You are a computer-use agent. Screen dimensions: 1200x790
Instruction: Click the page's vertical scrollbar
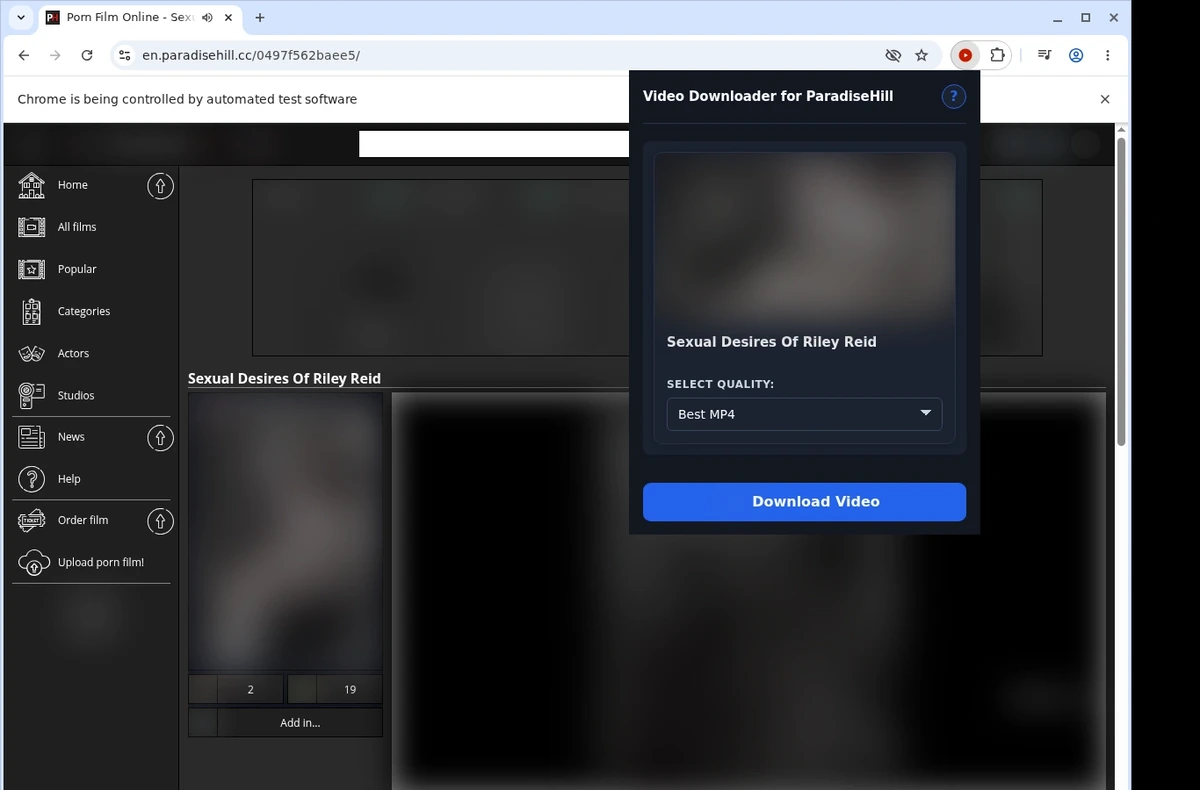click(1121, 290)
